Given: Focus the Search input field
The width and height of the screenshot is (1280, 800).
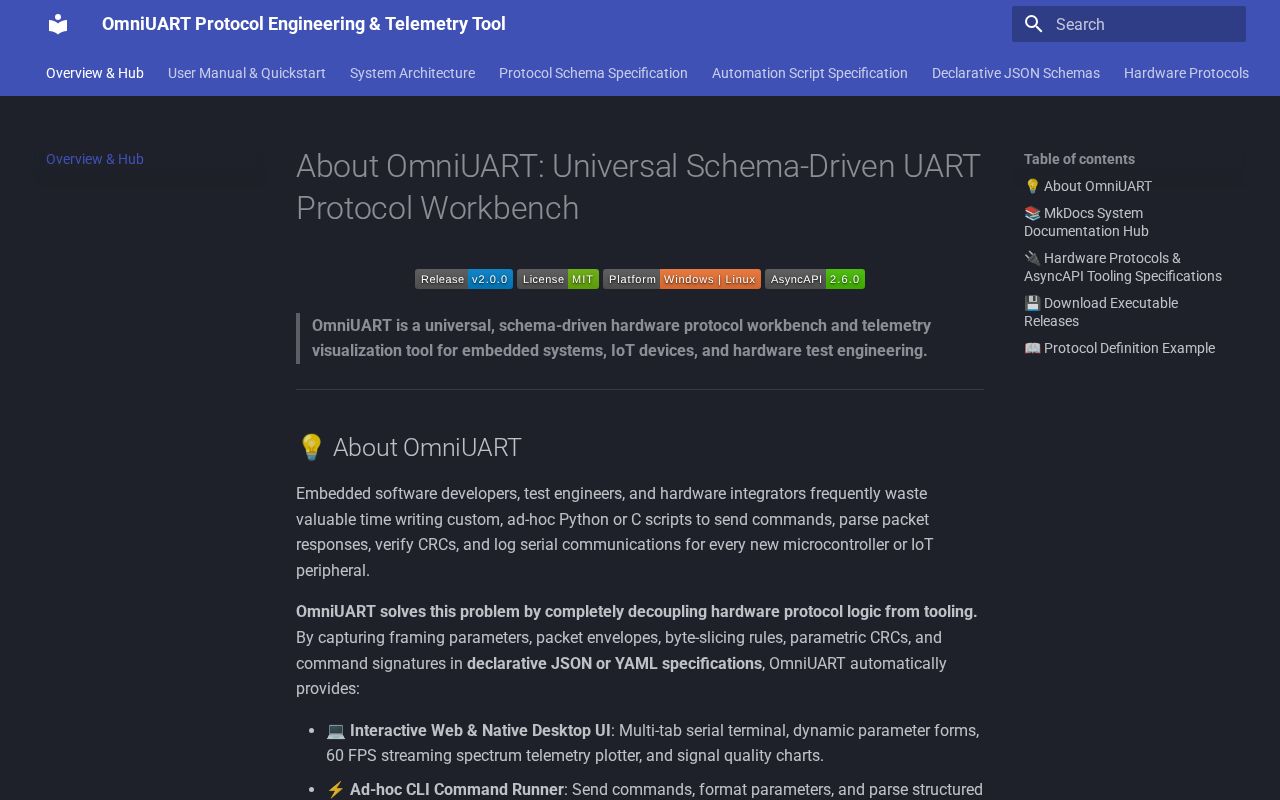Looking at the screenshot, I should (x=1129, y=24).
